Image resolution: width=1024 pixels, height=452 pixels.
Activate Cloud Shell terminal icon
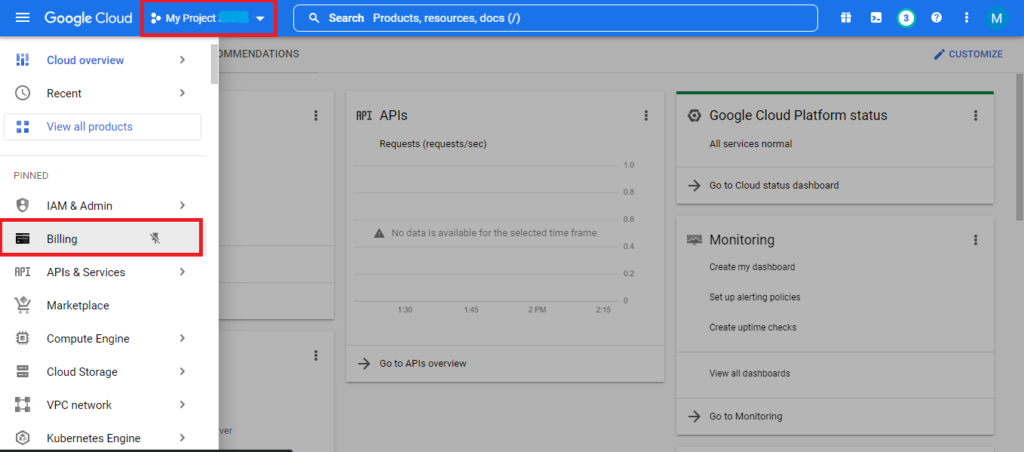(876, 18)
